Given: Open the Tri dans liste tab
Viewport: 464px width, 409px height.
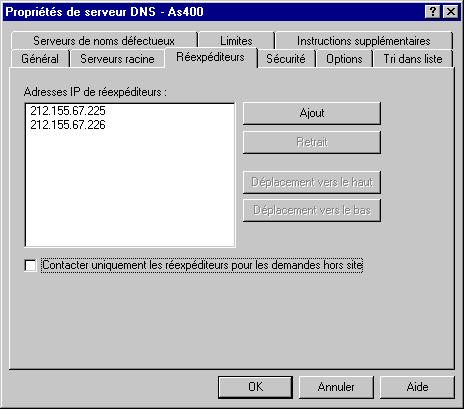Looking at the screenshot, I should [x=413, y=59].
